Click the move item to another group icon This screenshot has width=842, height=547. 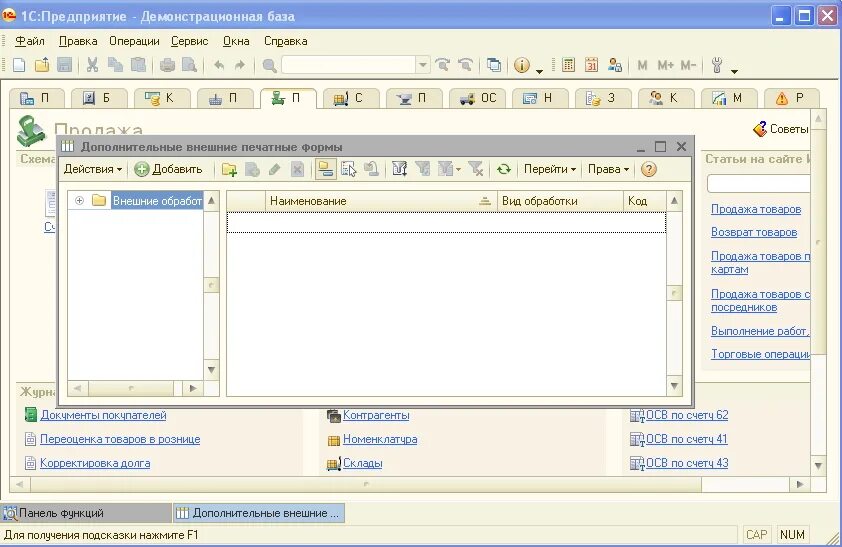coord(349,170)
